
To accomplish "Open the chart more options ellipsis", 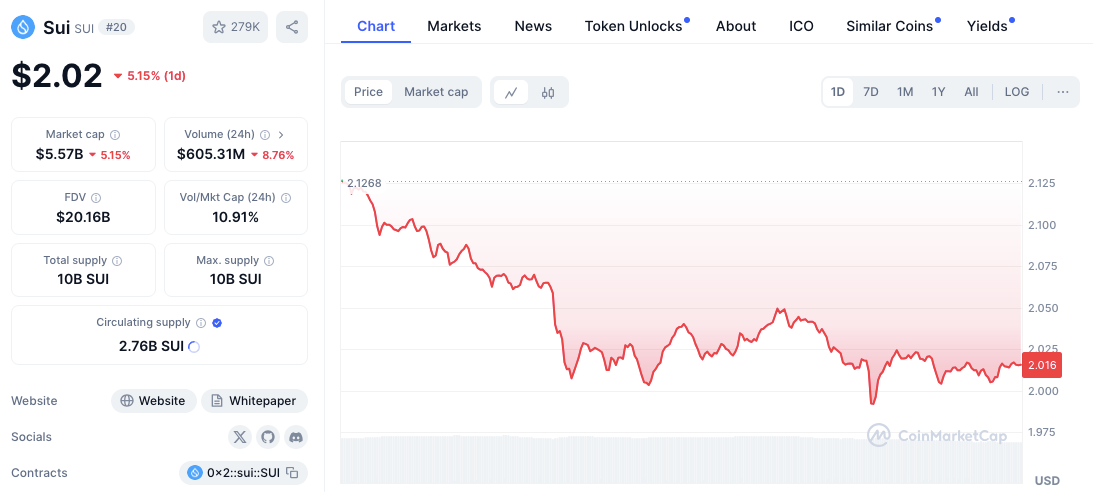I will tap(1062, 92).
